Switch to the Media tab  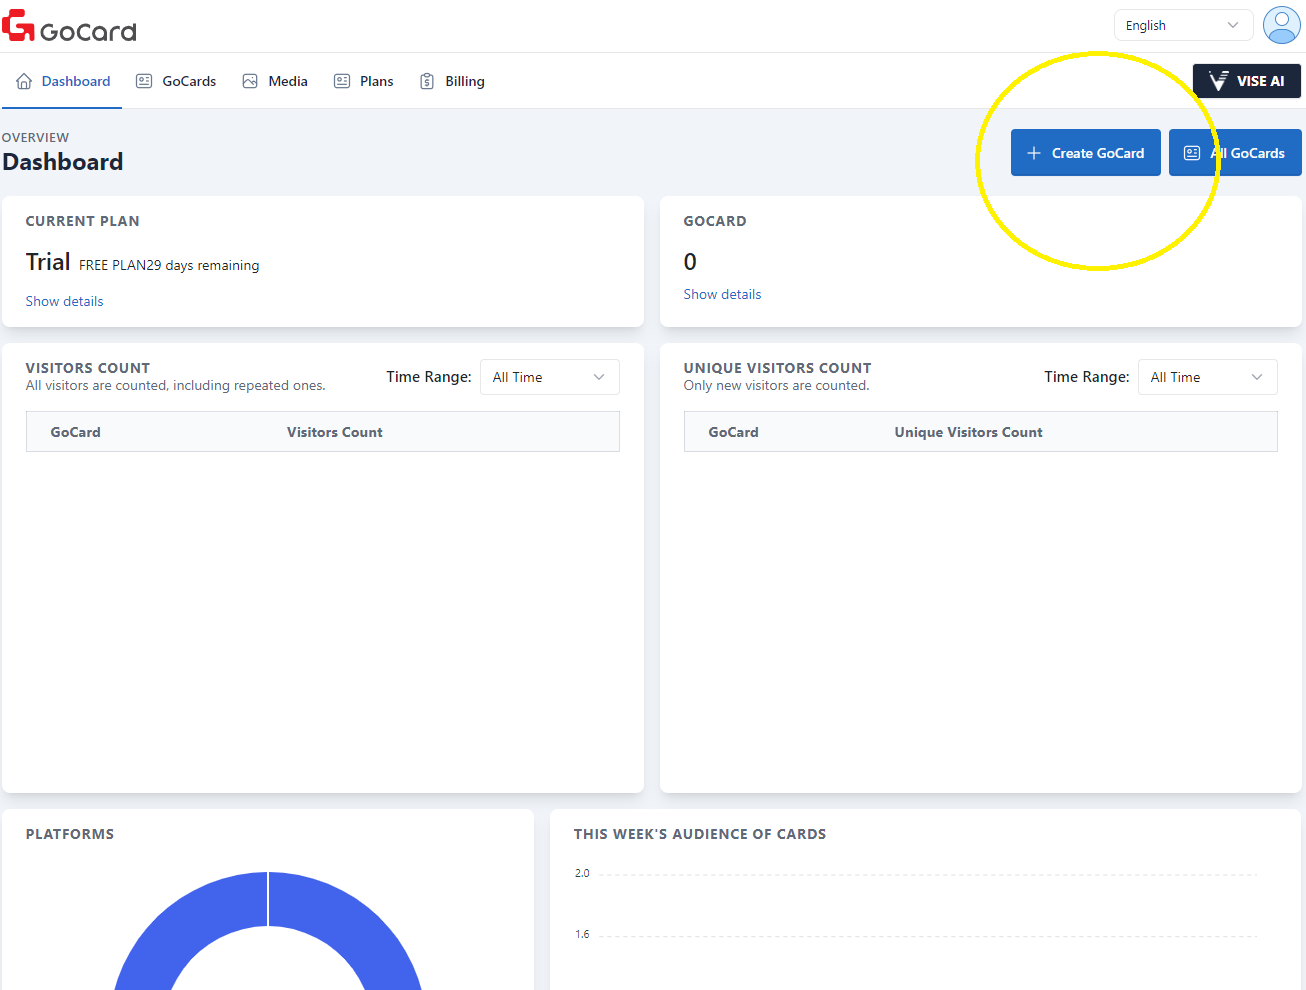pyautogui.click(x=287, y=81)
